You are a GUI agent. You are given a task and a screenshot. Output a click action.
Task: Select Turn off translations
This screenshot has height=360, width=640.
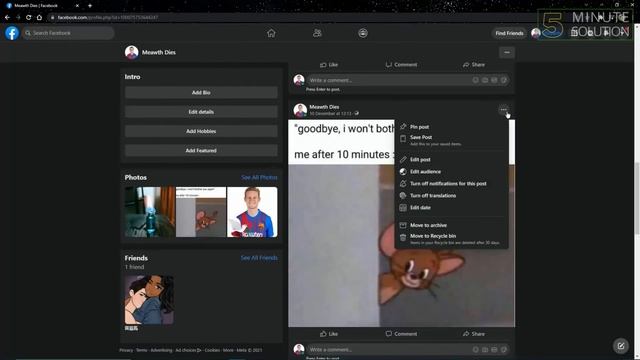(x=451, y=196)
